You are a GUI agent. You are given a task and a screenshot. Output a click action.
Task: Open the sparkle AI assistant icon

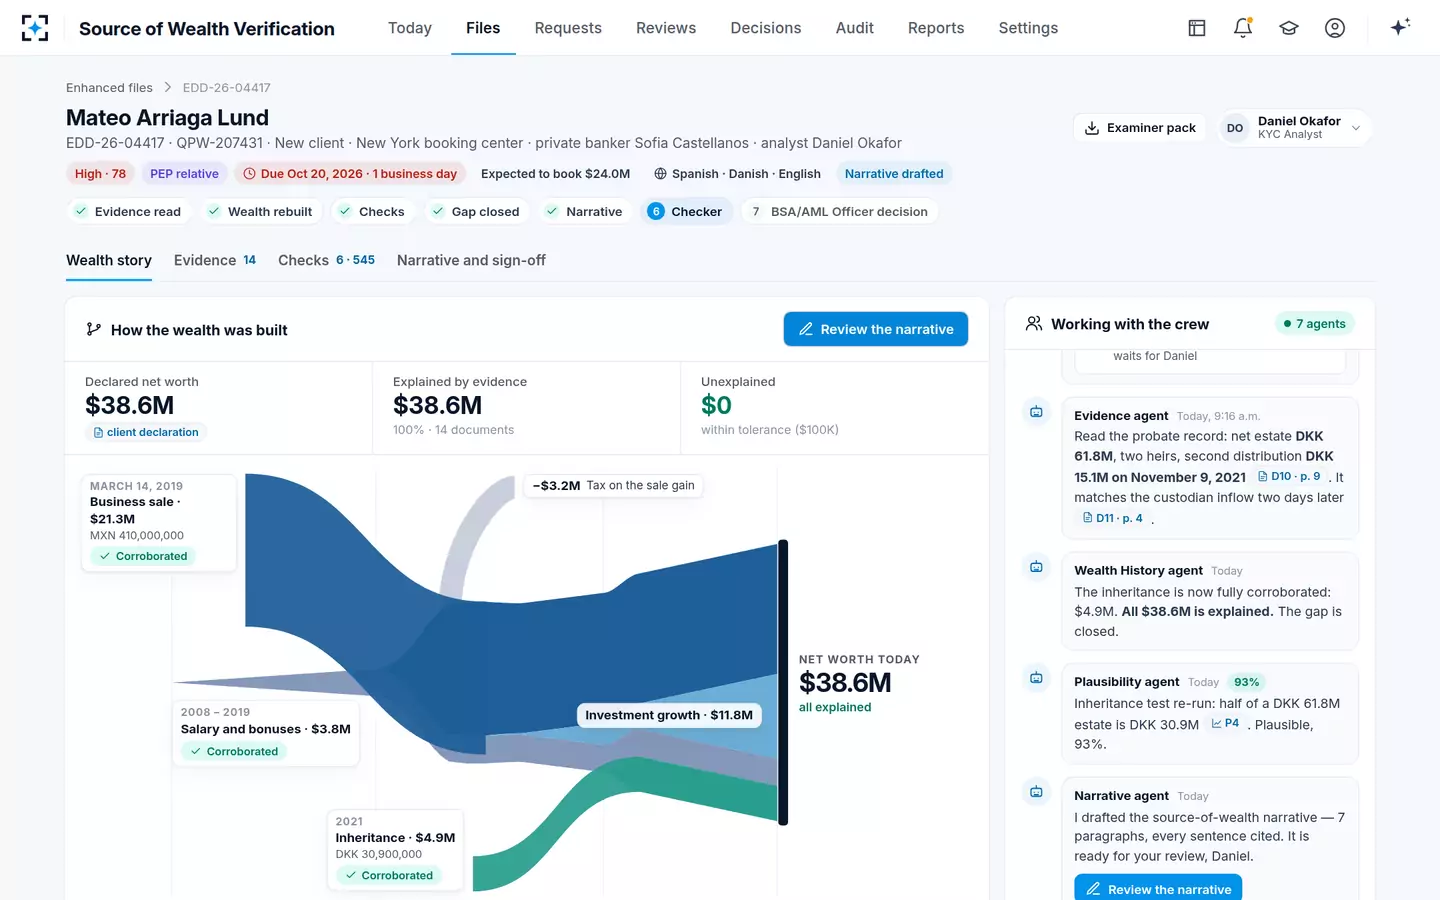(x=1400, y=27)
